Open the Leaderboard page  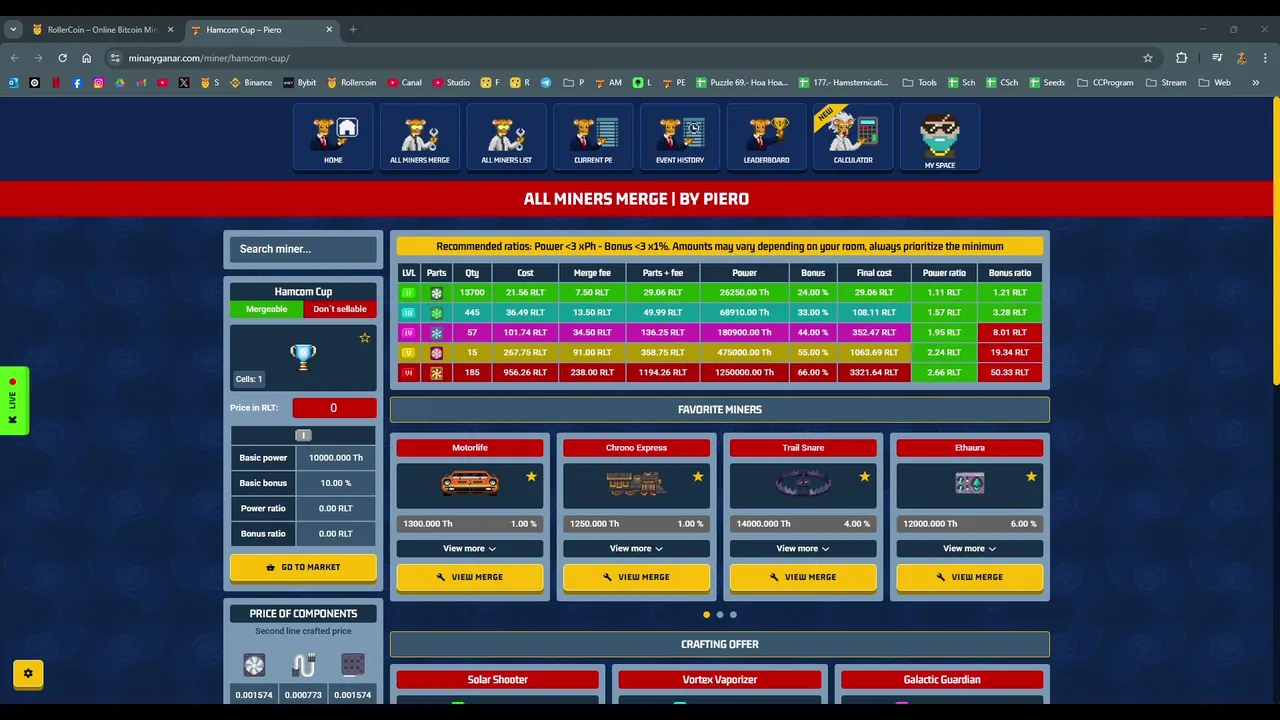tap(767, 137)
